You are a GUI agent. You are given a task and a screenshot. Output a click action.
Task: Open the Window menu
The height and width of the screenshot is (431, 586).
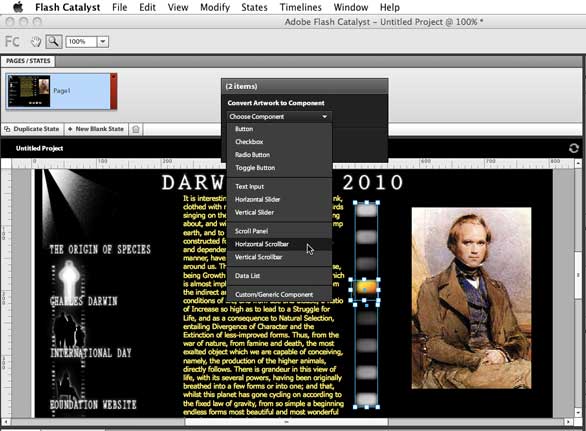click(x=351, y=7)
